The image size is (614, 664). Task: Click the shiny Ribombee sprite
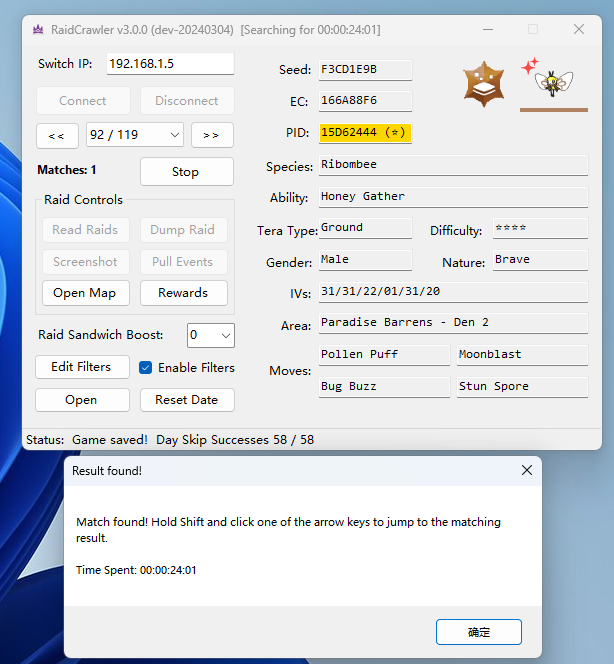tap(554, 82)
